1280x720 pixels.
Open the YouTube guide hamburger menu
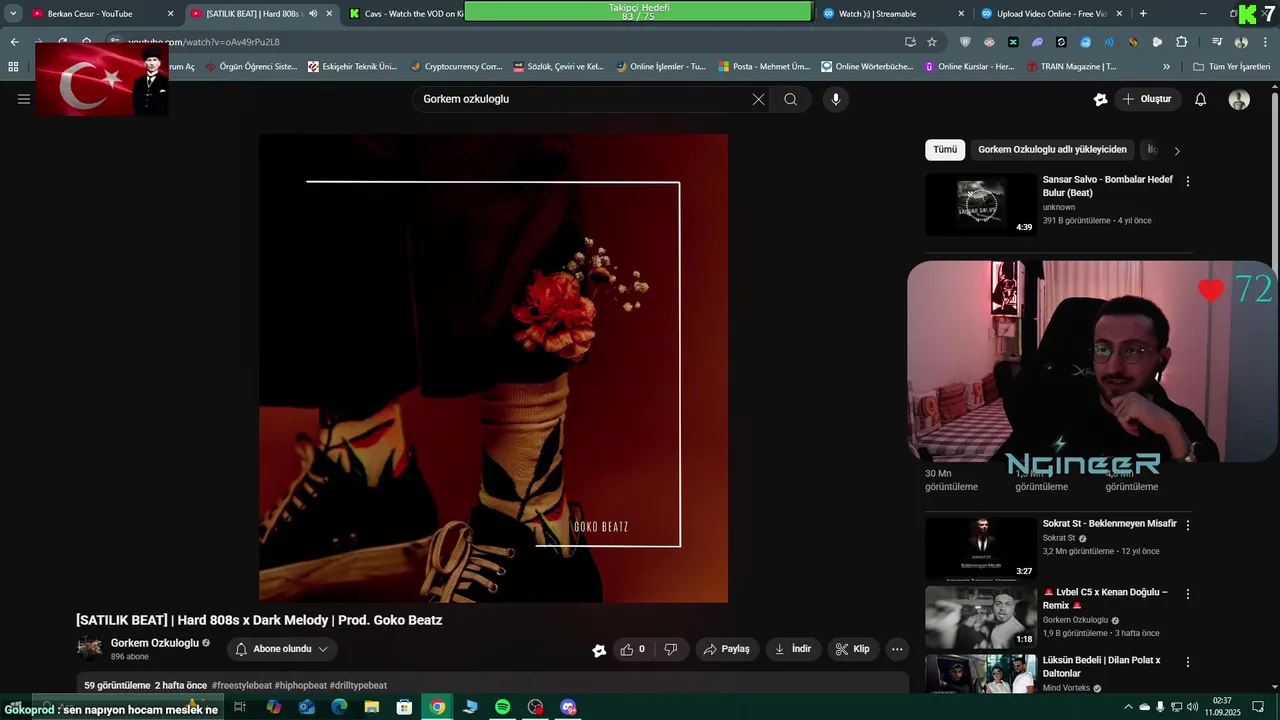[x=24, y=99]
